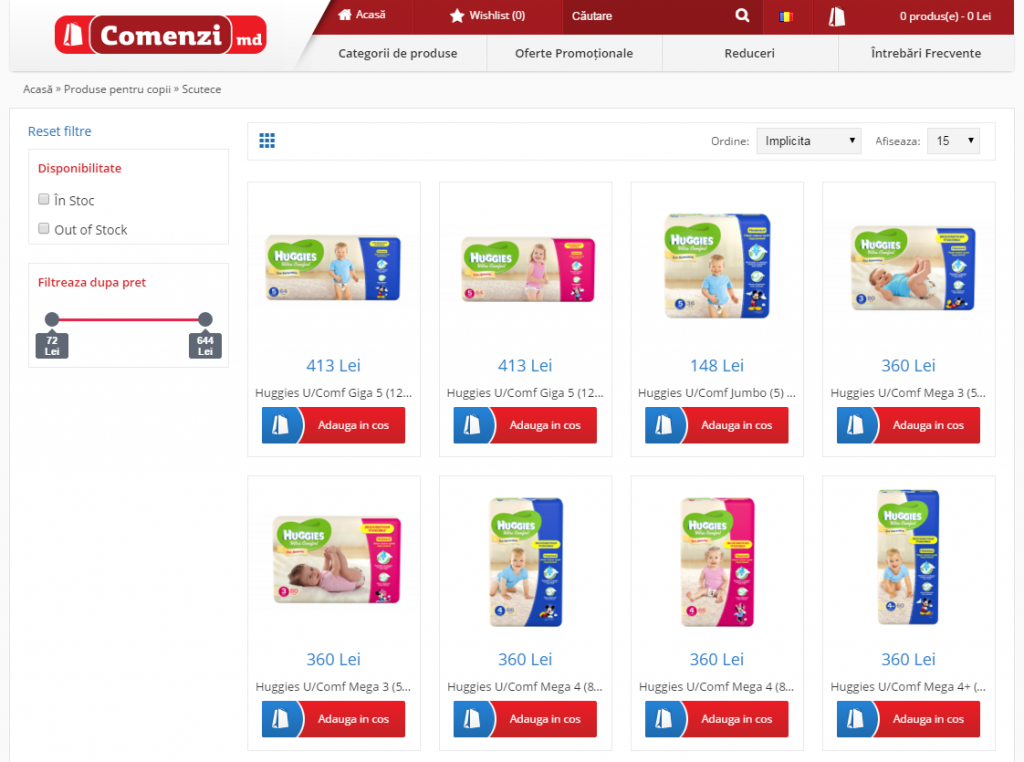Click Reset filtre link
Screen dimensions: 1024x762
click(59, 131)
